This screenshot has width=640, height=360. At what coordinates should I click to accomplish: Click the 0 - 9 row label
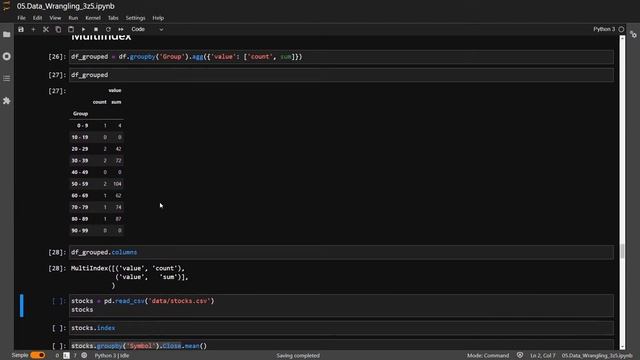point(82,126)
